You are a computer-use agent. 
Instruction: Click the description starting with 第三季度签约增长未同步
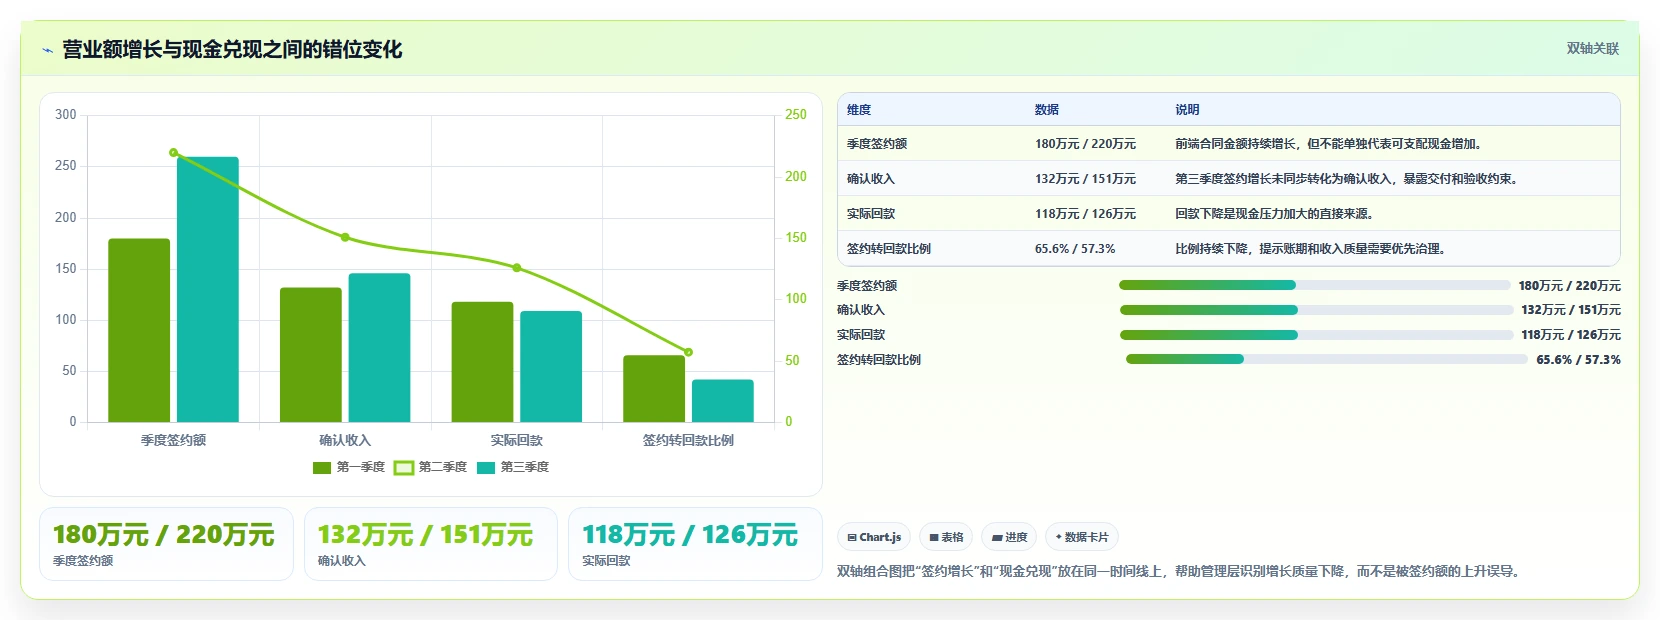click(1348, 179)
